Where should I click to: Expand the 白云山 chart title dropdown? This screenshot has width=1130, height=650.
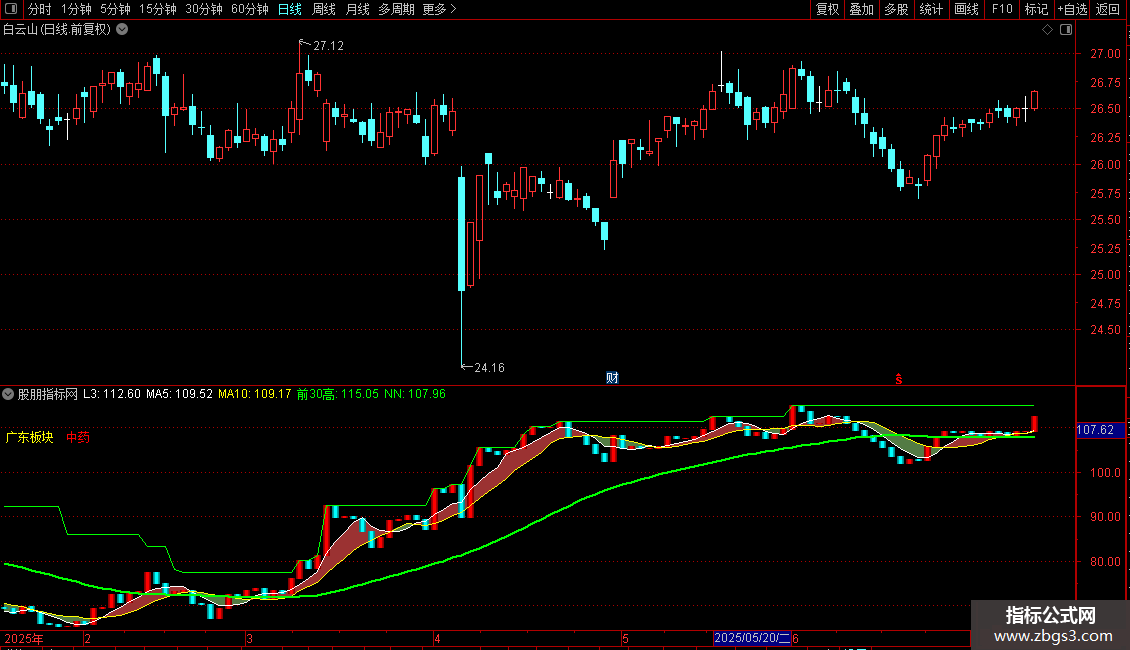pyautogui.click(x=123, y=30)
